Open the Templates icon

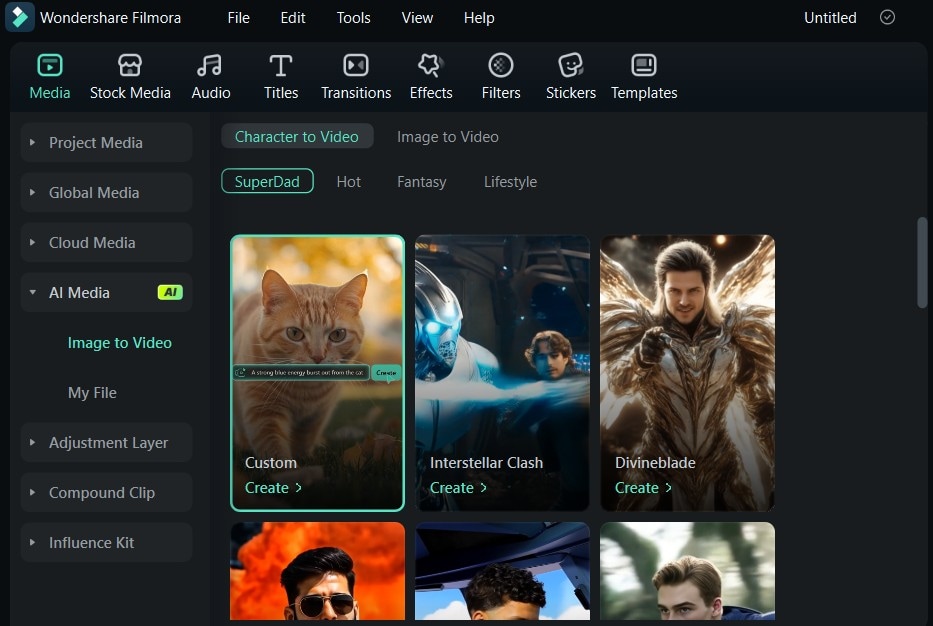[x=644, y=65]
